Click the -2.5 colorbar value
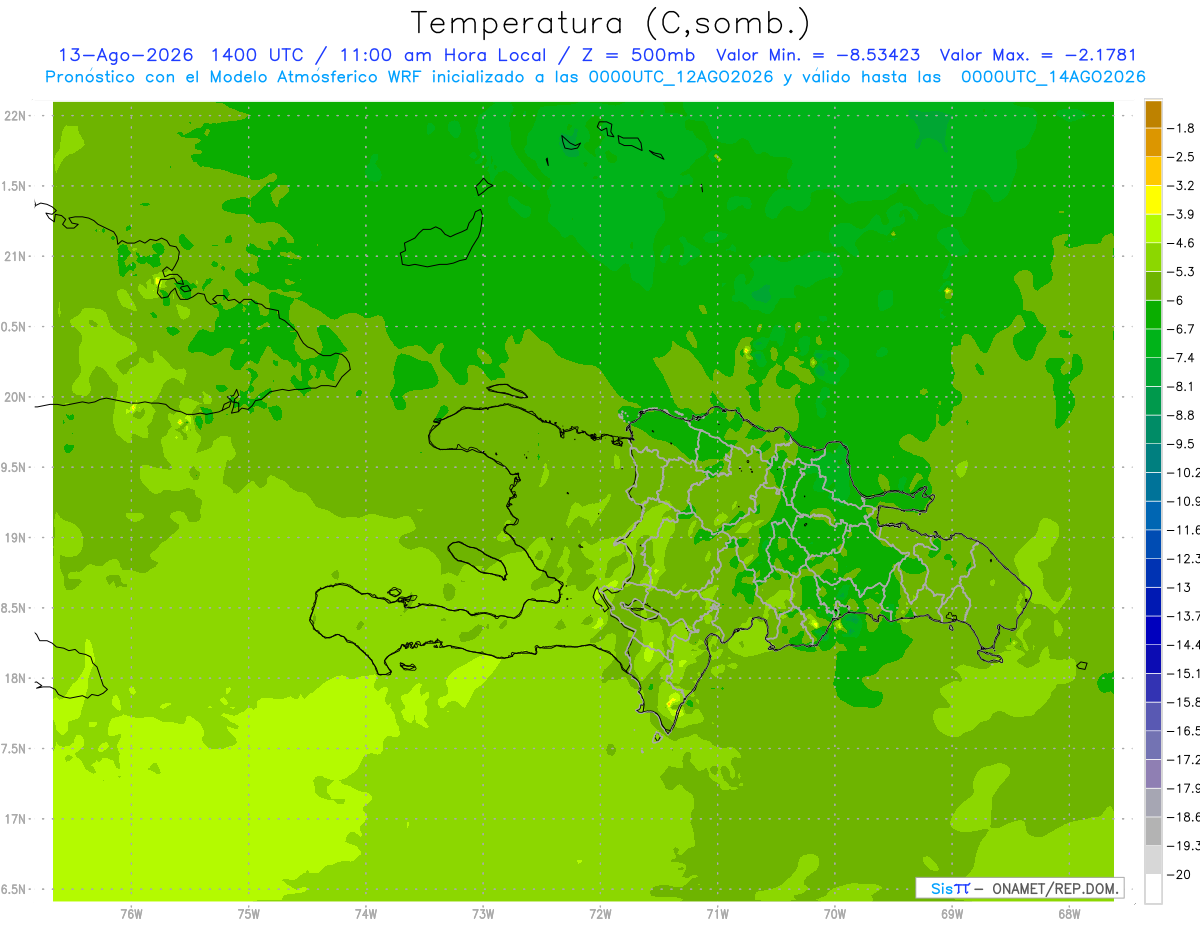Image resolution: width=1200 pixels, height=927 pixels. (1181, 157)
